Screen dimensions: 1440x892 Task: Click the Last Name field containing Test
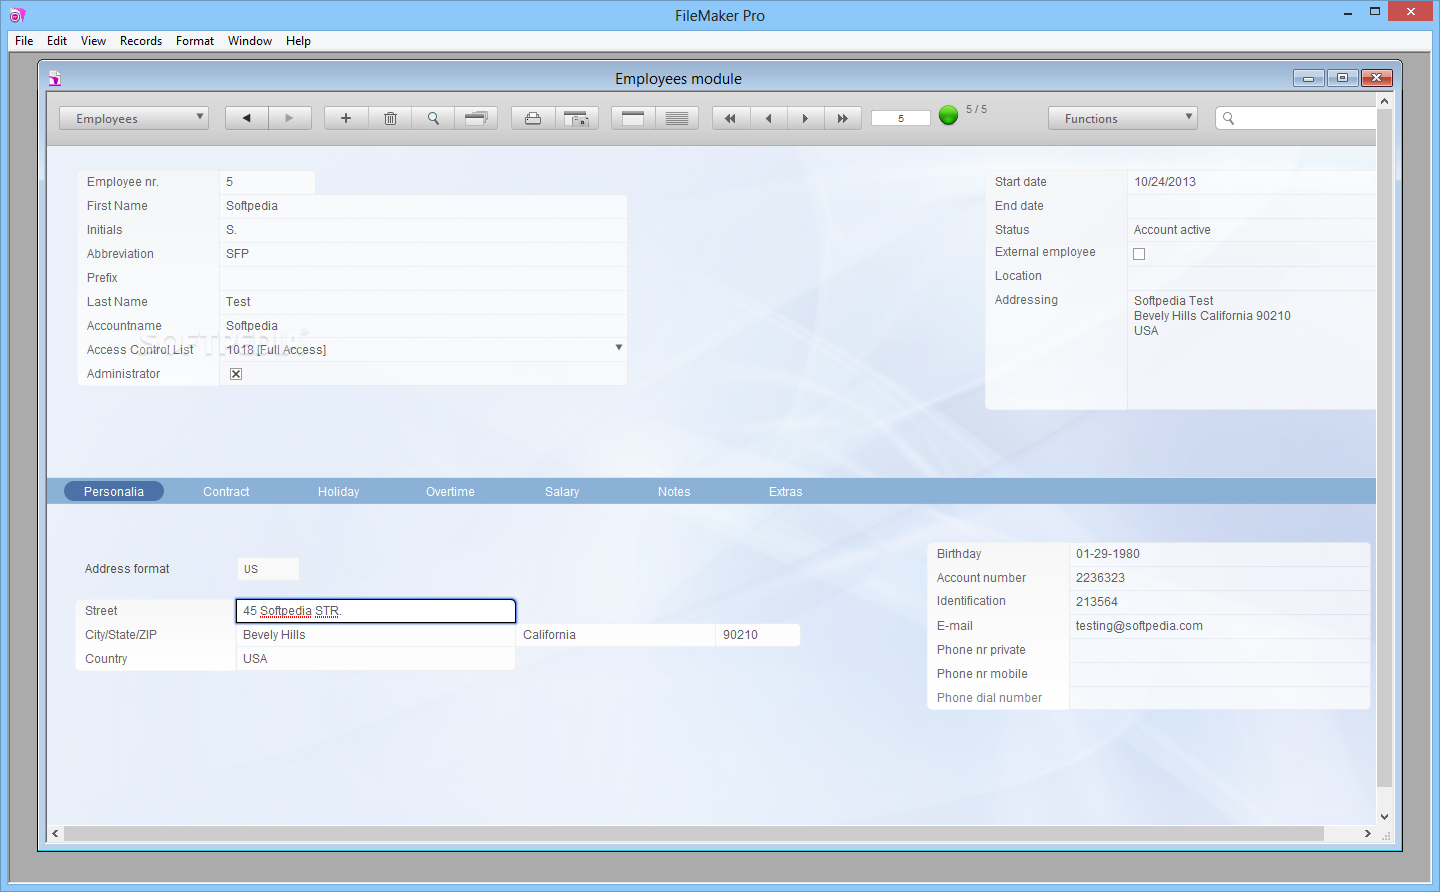point(423,302)
